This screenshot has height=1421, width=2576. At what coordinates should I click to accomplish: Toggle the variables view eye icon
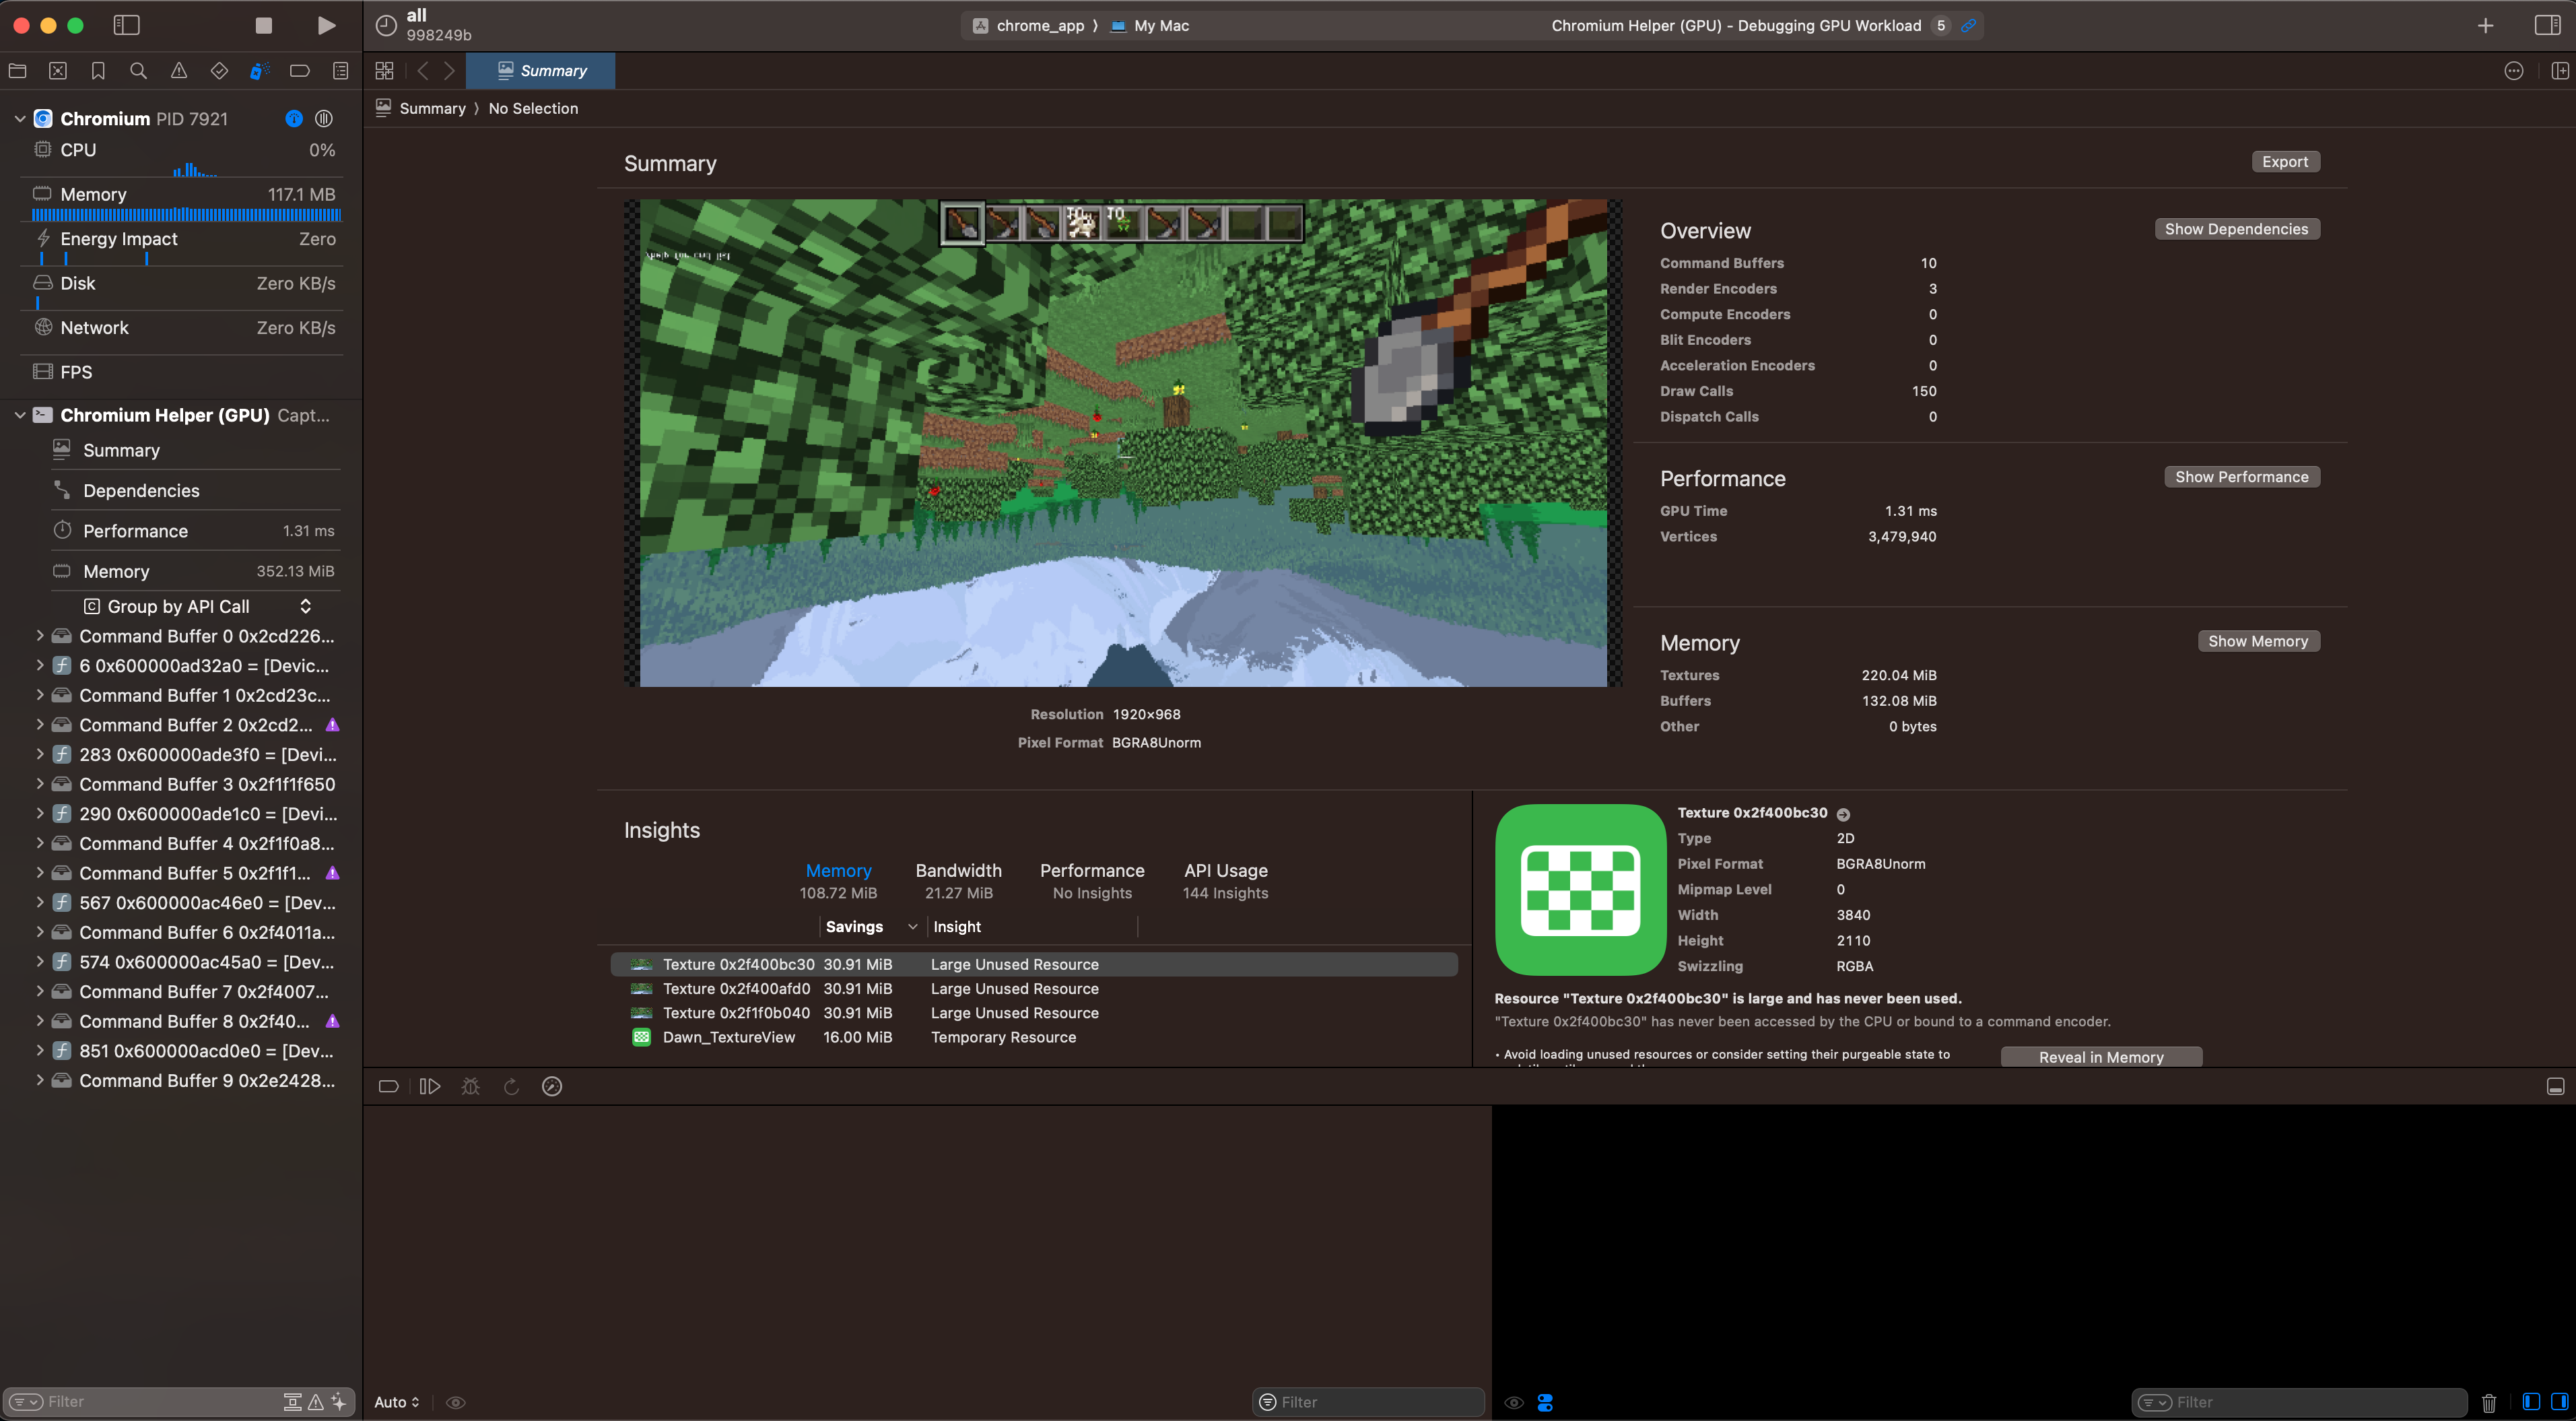456,1403
